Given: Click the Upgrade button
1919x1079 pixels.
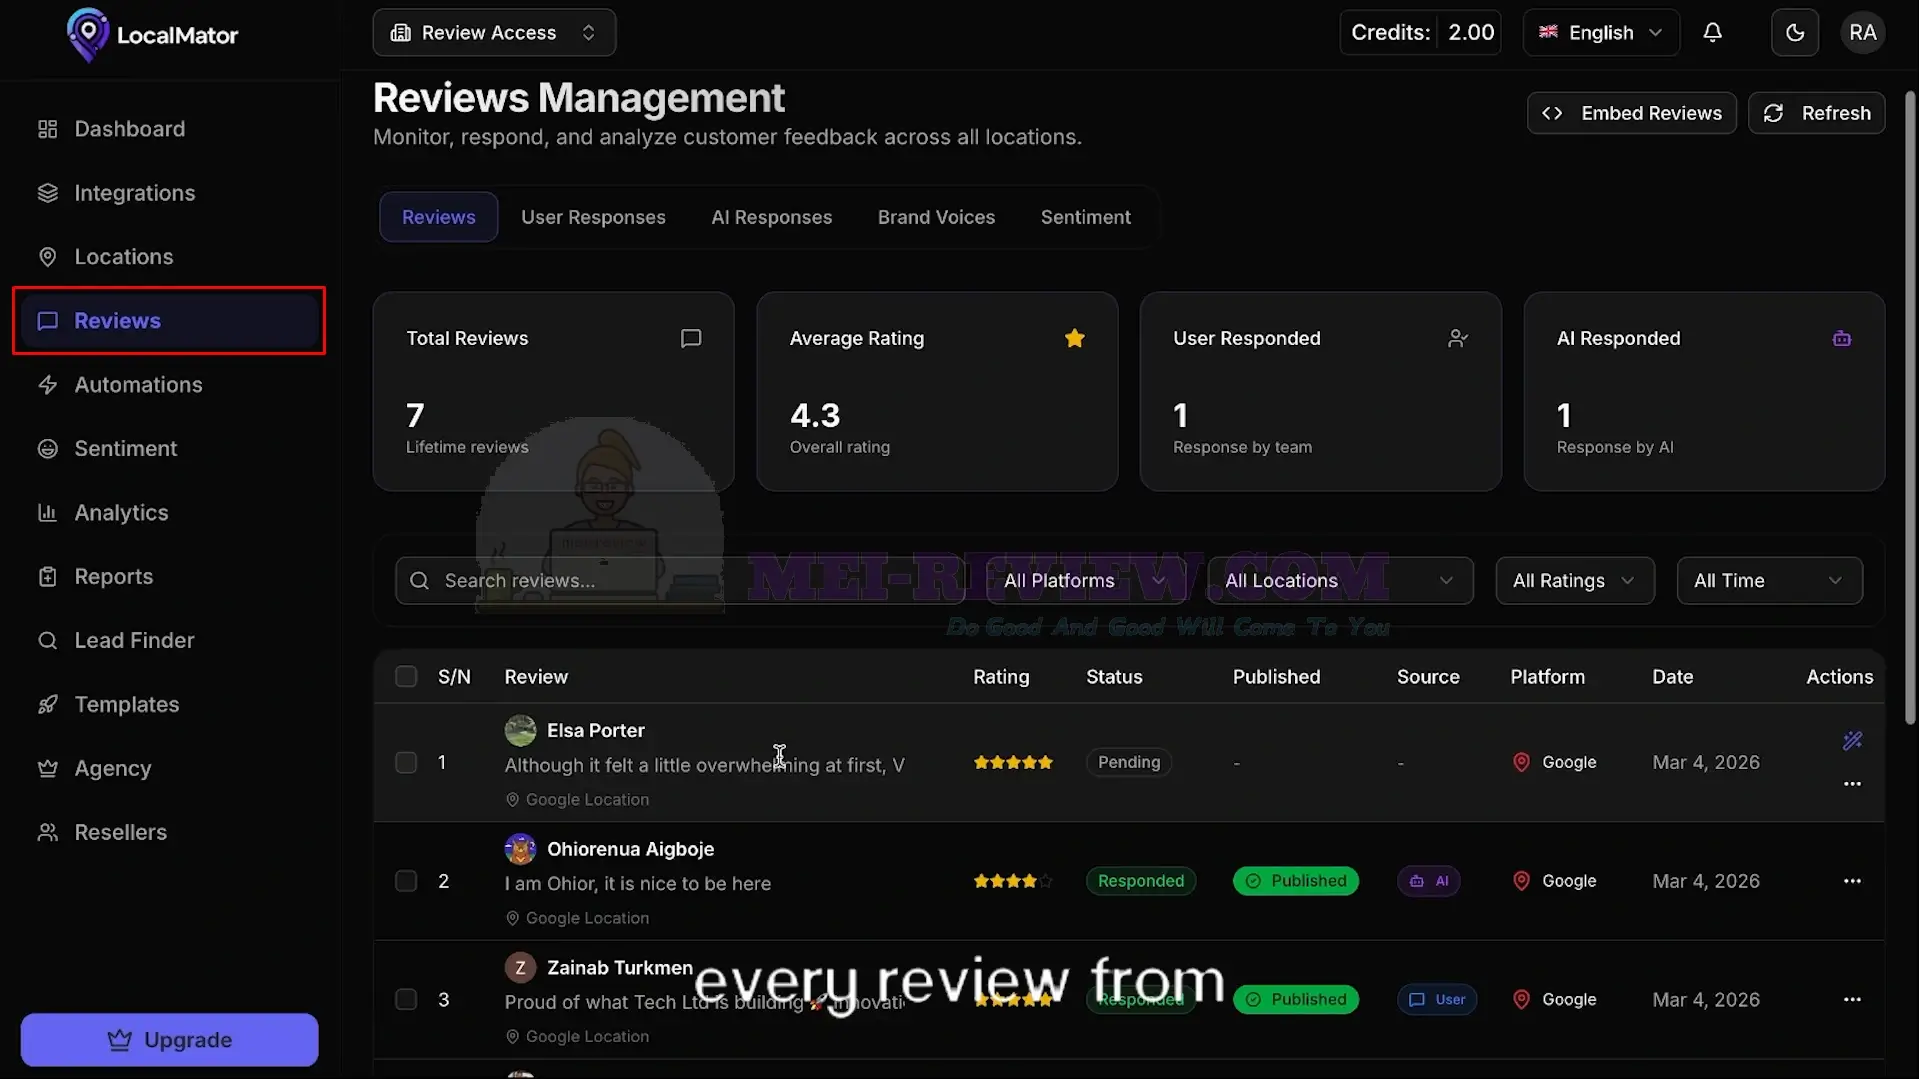Looking at the screenshot, I should tap(169, 1040).
